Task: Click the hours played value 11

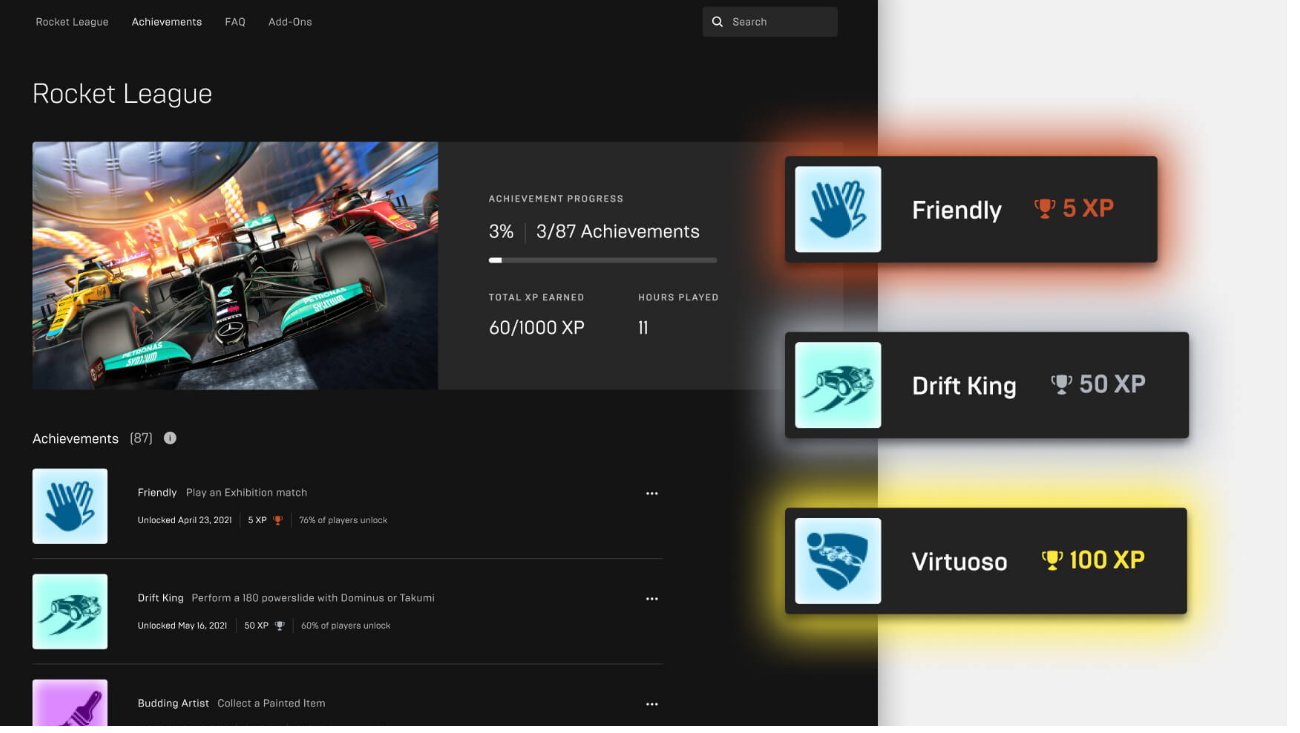Action: click(x=643, y=328)
